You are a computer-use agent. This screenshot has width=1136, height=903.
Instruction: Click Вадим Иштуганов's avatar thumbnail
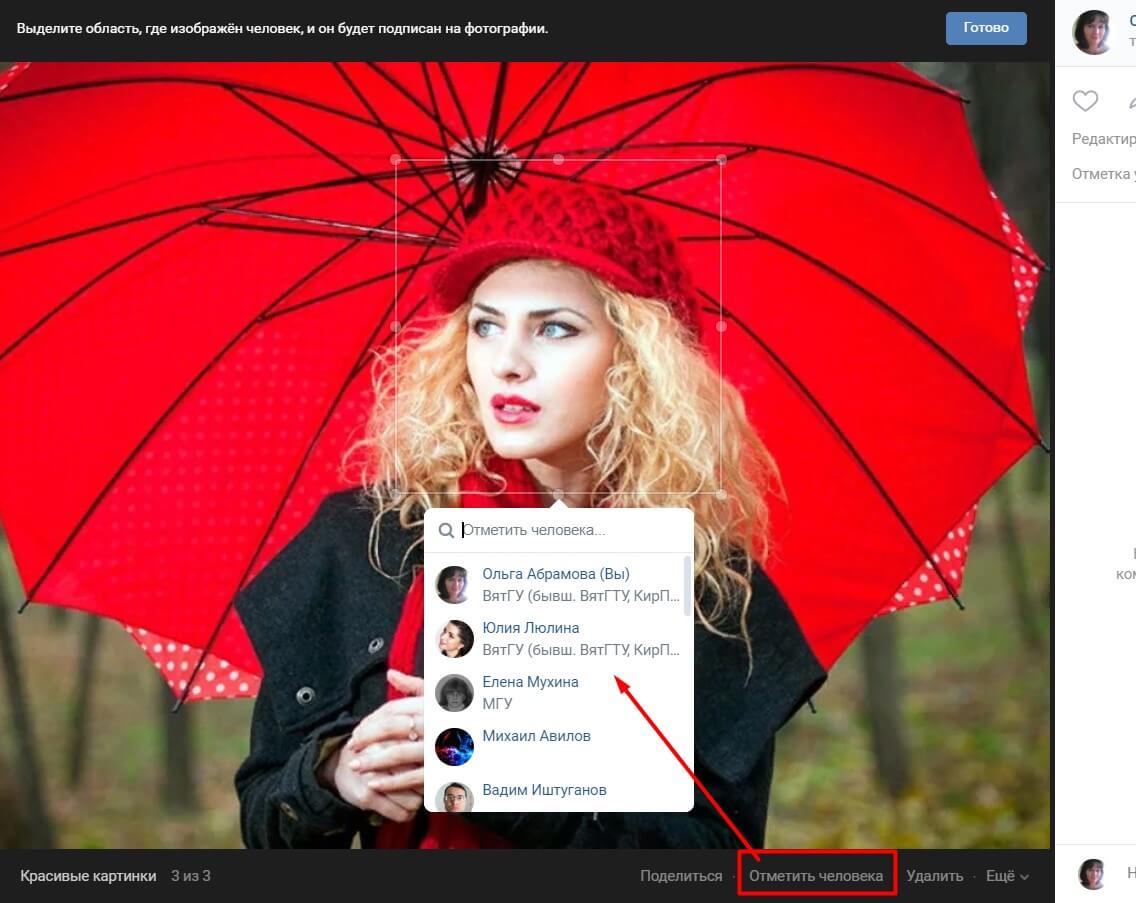pyautogui.click(x=454, y=797)
